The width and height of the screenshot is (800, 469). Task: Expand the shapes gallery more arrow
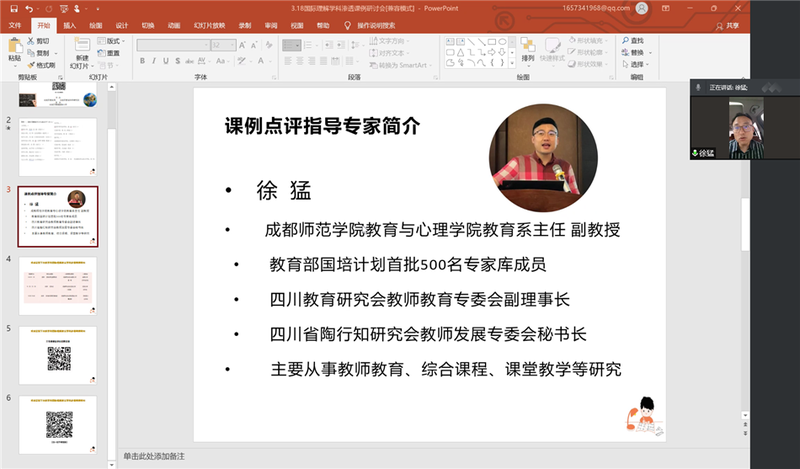click(512, 64)
